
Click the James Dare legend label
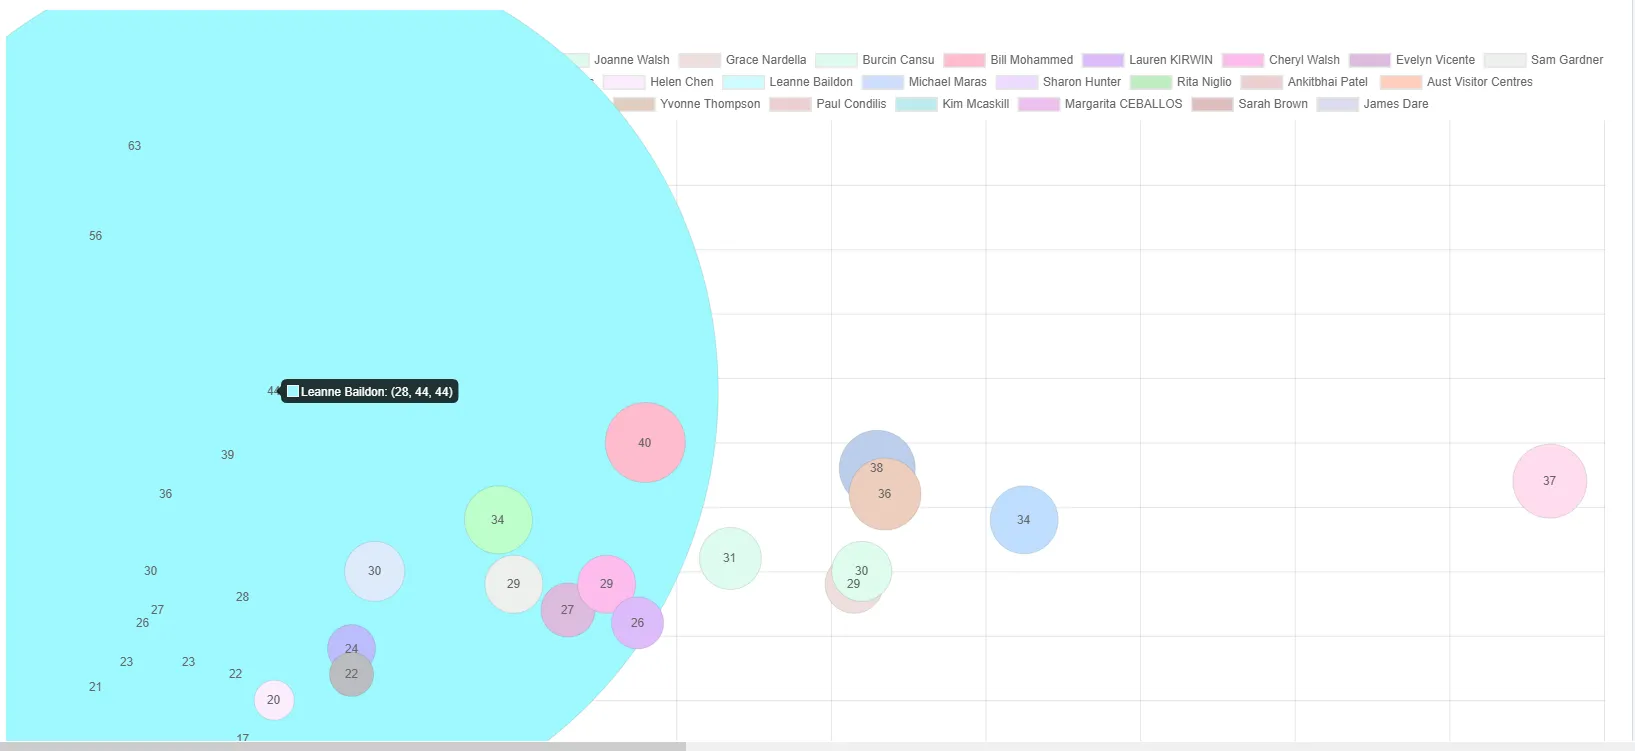click(x=1396, y=104)
